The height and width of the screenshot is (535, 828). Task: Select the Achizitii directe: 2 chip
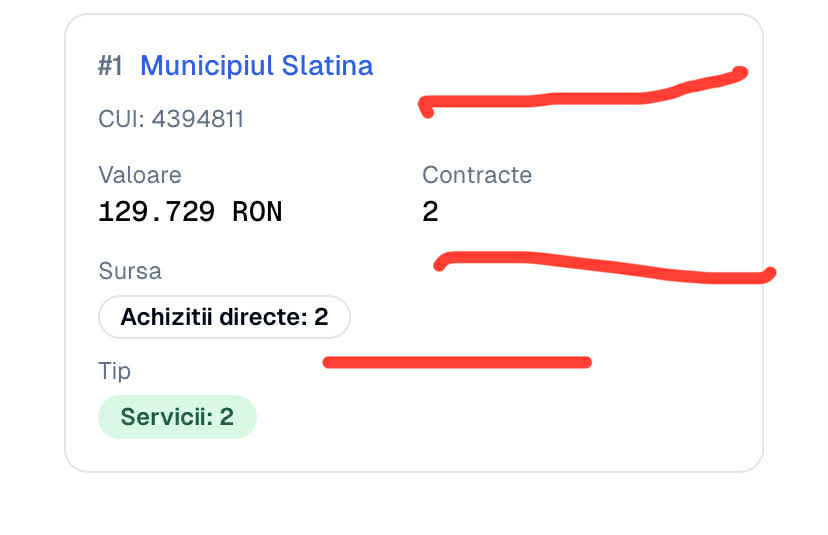click(224, 317)
